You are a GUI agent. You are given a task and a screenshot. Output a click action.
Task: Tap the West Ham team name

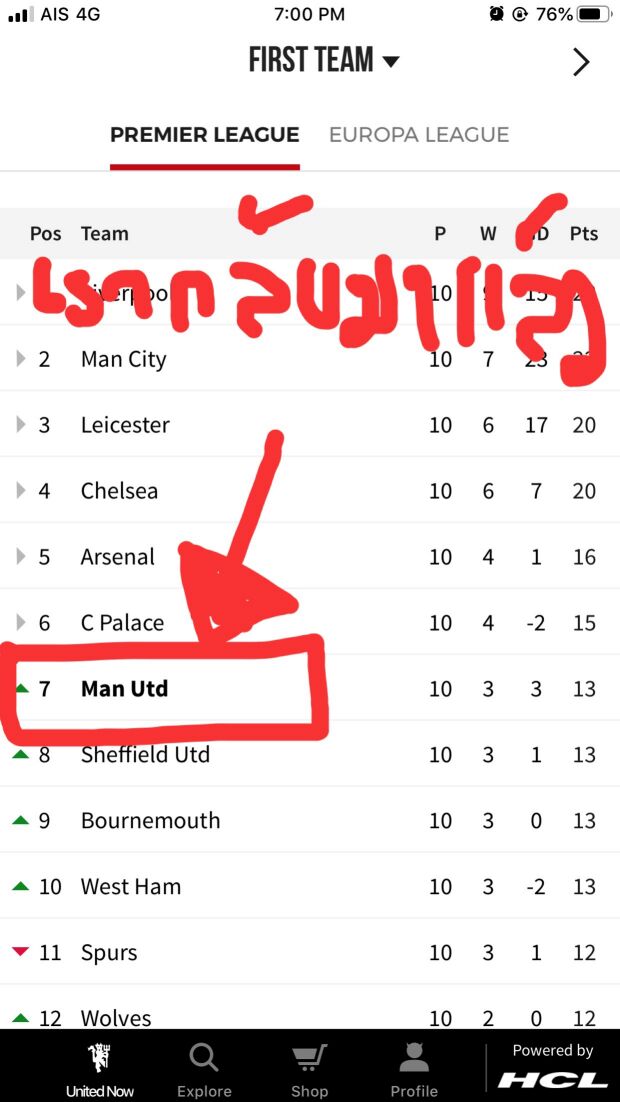[x=131, y=886]
